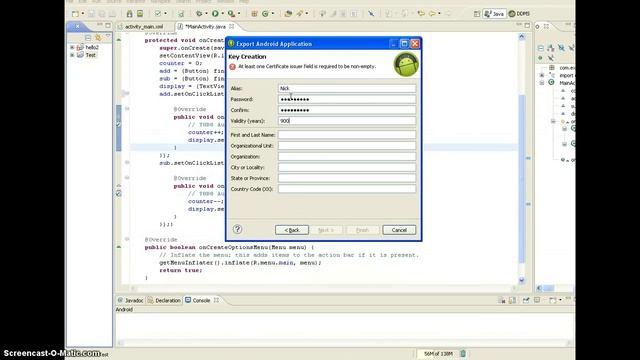This screenshot has width=640, height=360.
Task: Click the Organizational Unit field
Action: pyautogui.click(x=347, y=146)
